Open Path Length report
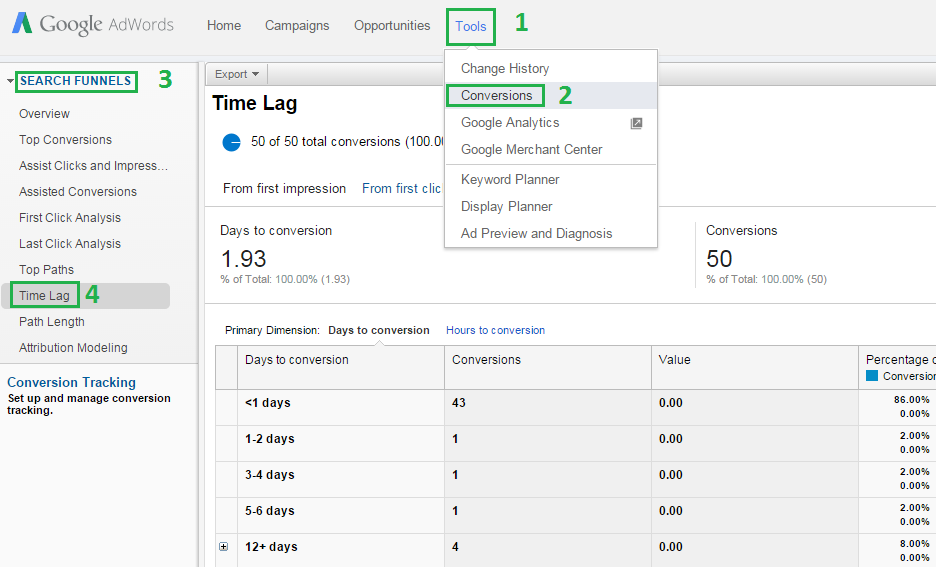 click(x=51, y=322)
